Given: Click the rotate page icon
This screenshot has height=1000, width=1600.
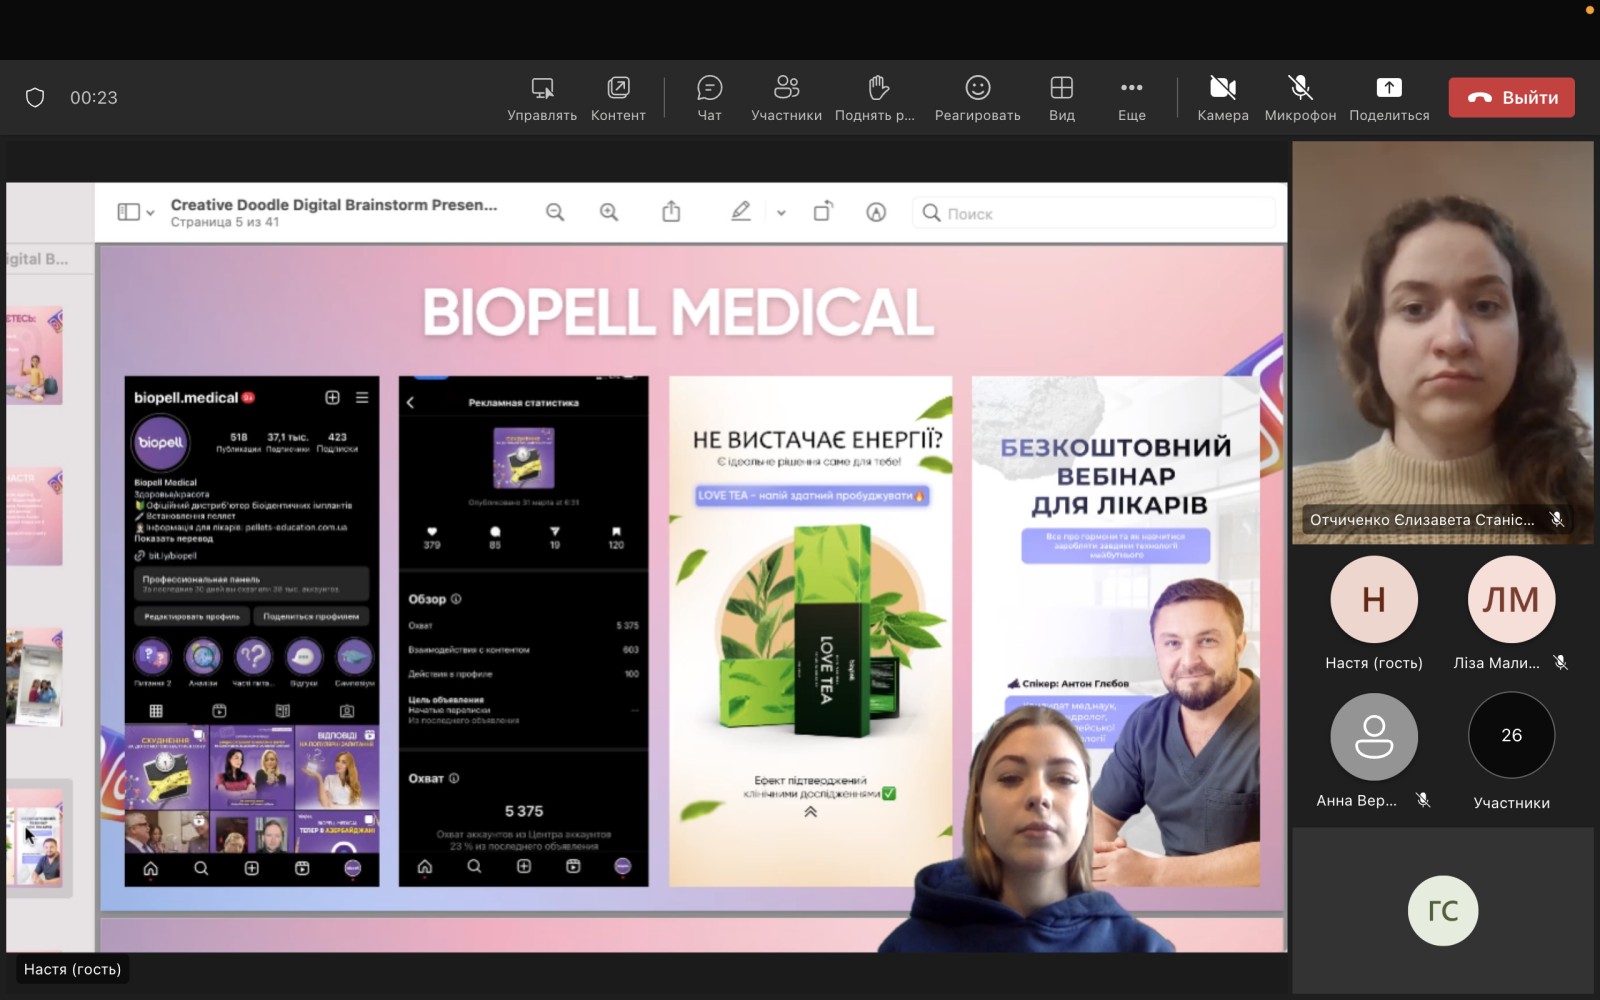Looking at the screenshot, I should [x=823, y=211].
